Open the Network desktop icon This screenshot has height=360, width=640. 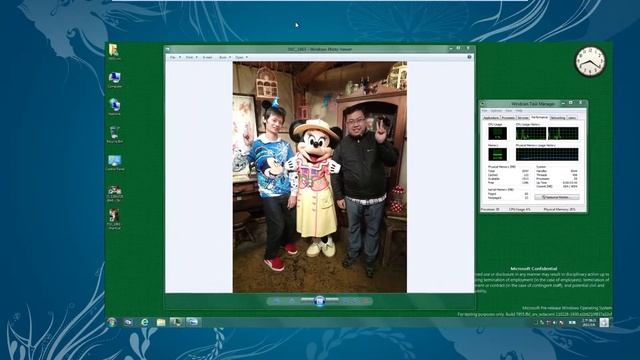(115, 107)
